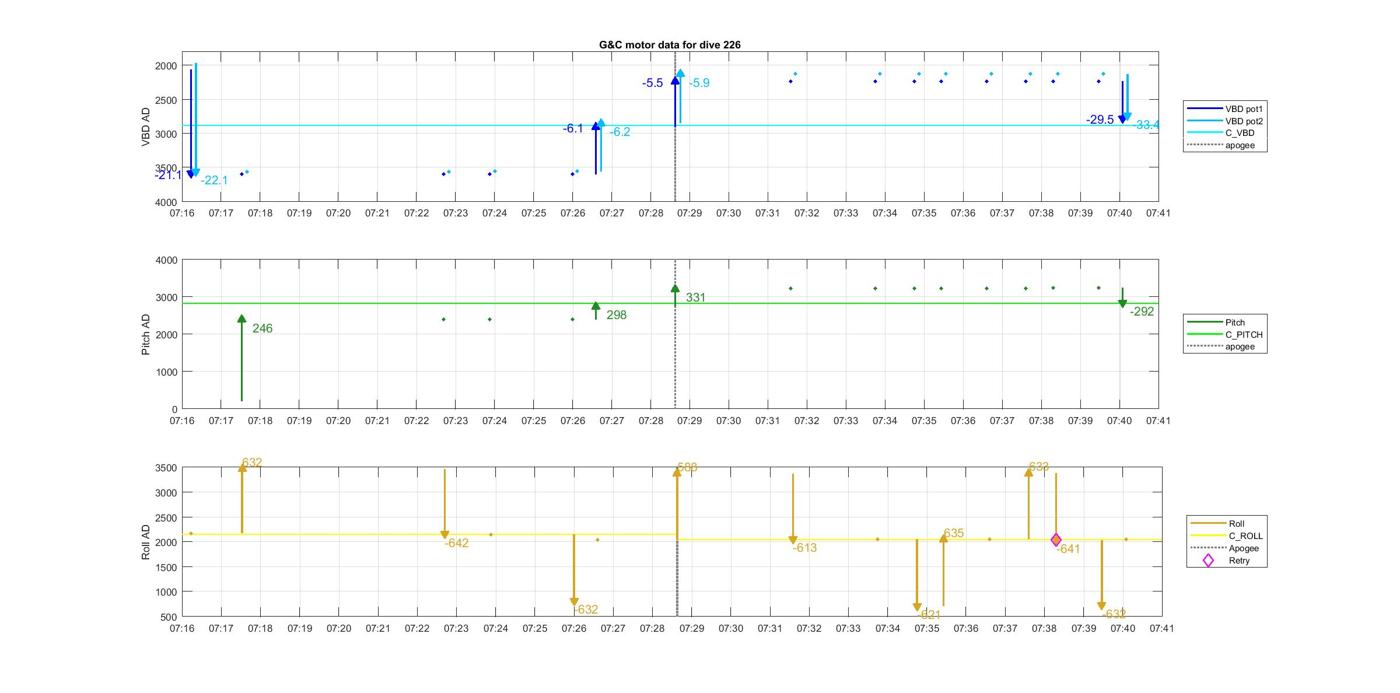The width and height of the screenshot is (1400, 693).
Task: Click the "1500" tick on the Roll AD axis
Action: [167, 567]
